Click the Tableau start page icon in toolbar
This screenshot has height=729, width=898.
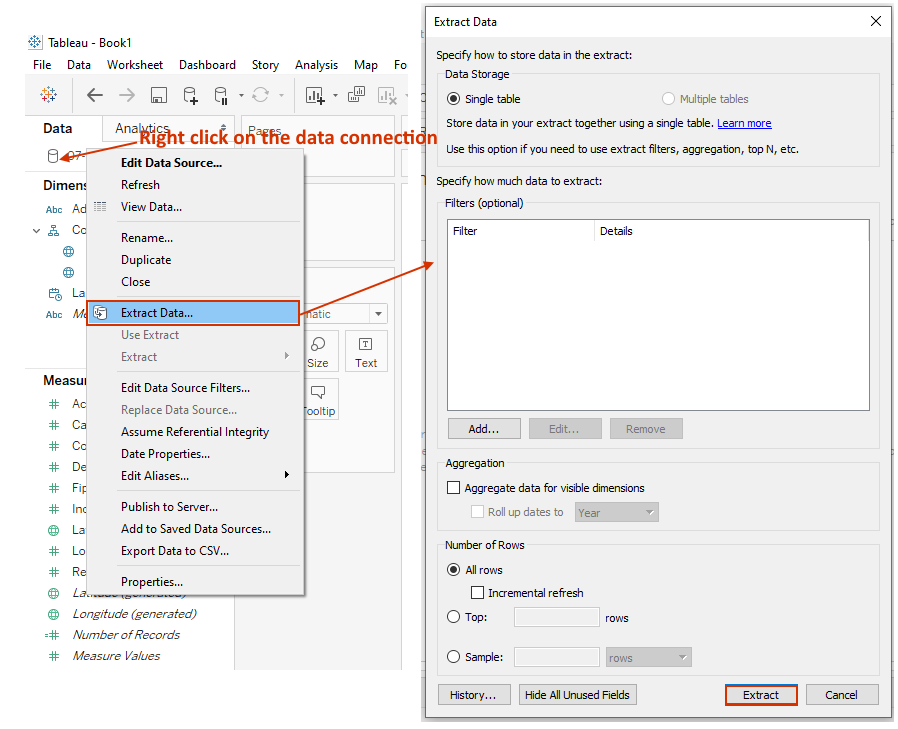pyautogui.click(x=49, y=94)
